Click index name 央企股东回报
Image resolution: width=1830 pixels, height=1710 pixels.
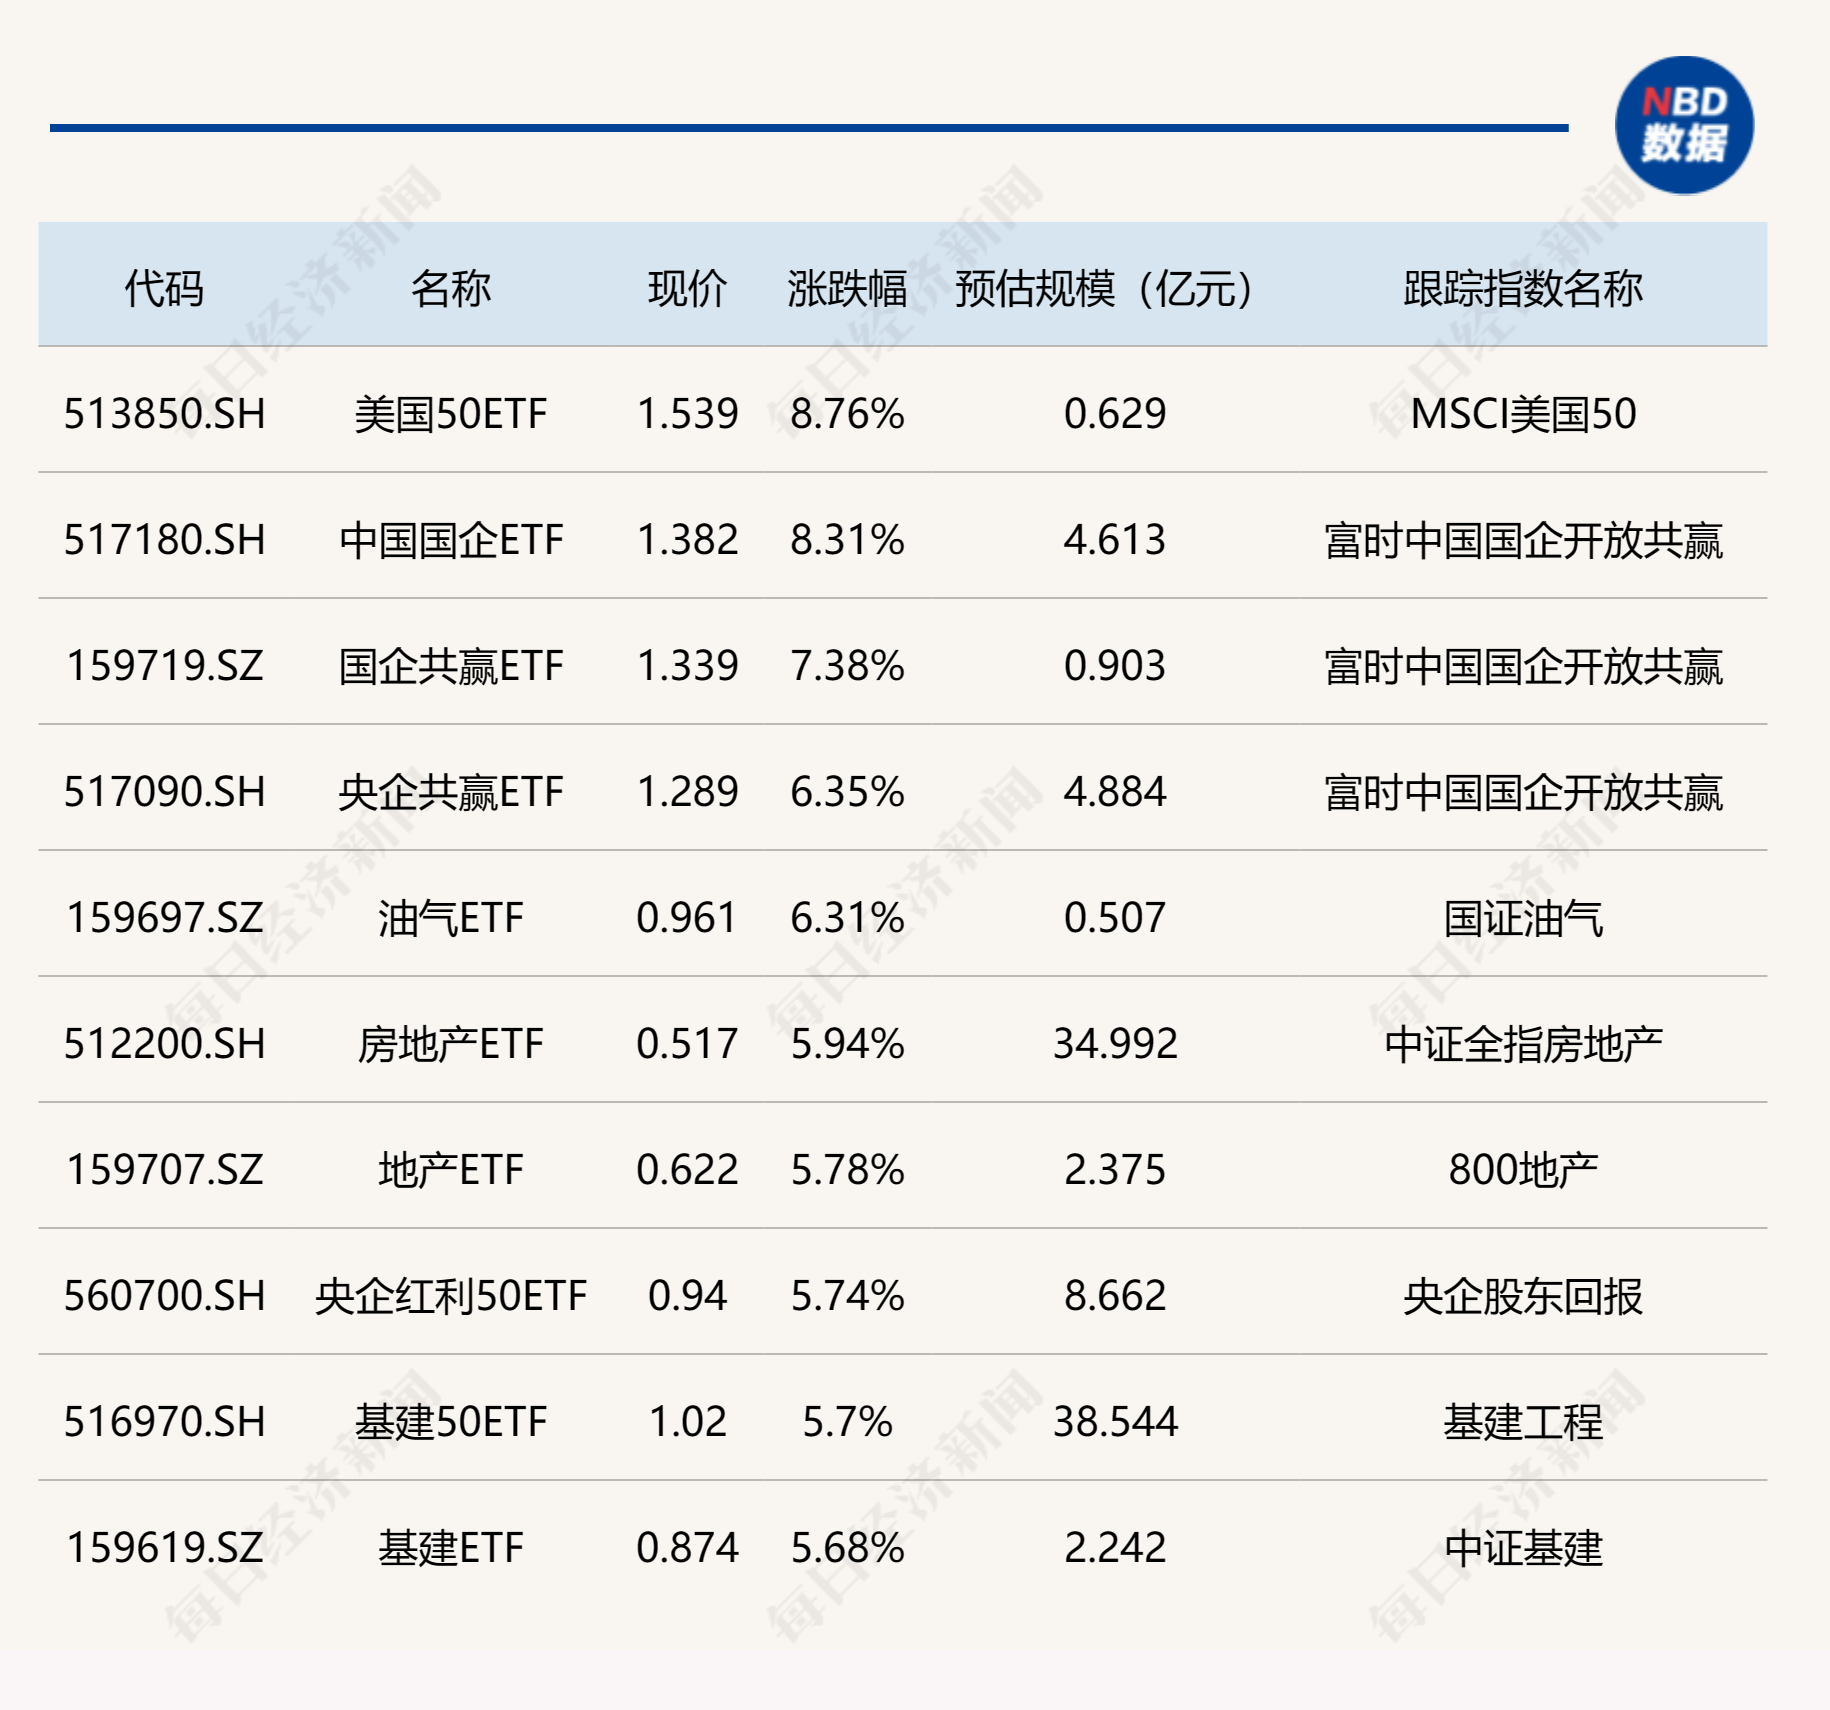pos(1523,1296)
